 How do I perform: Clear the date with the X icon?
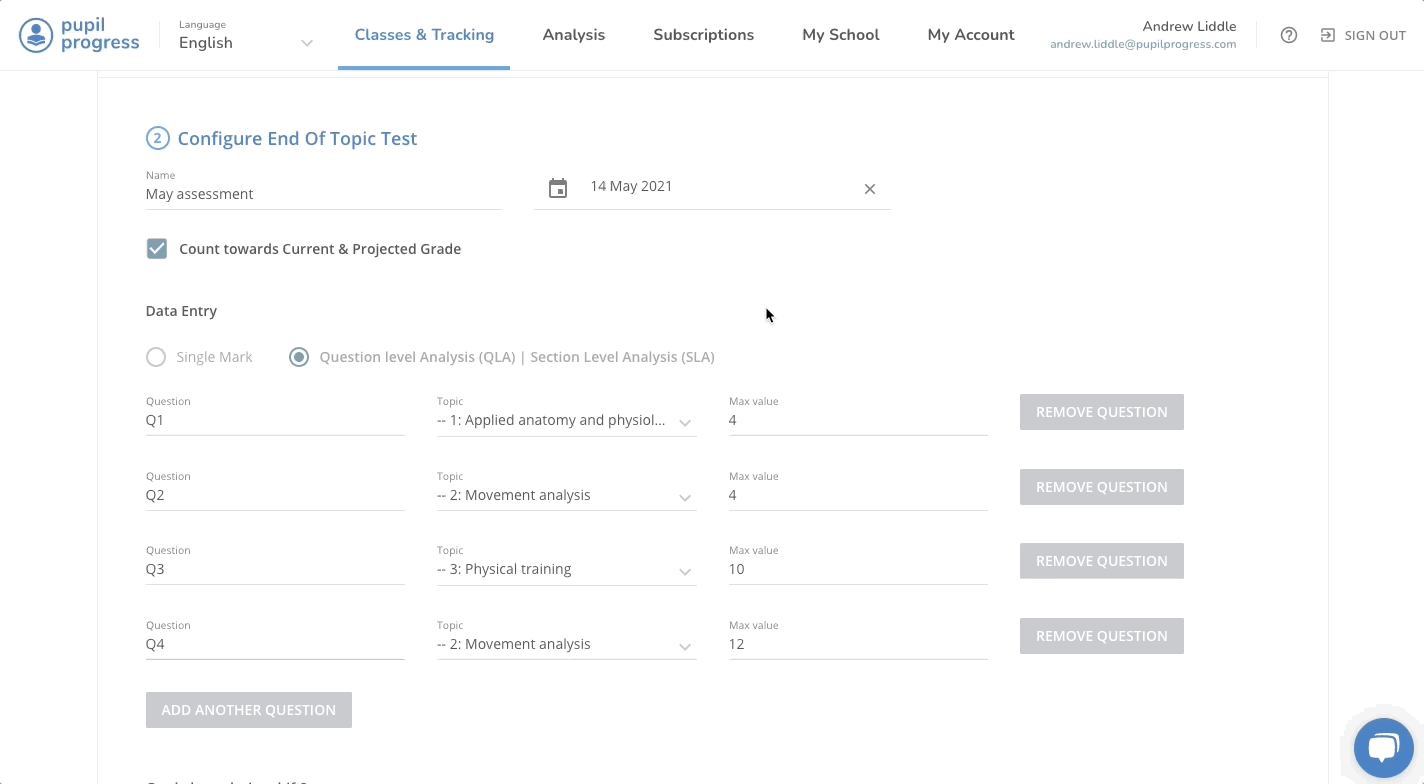coord(869,189)
